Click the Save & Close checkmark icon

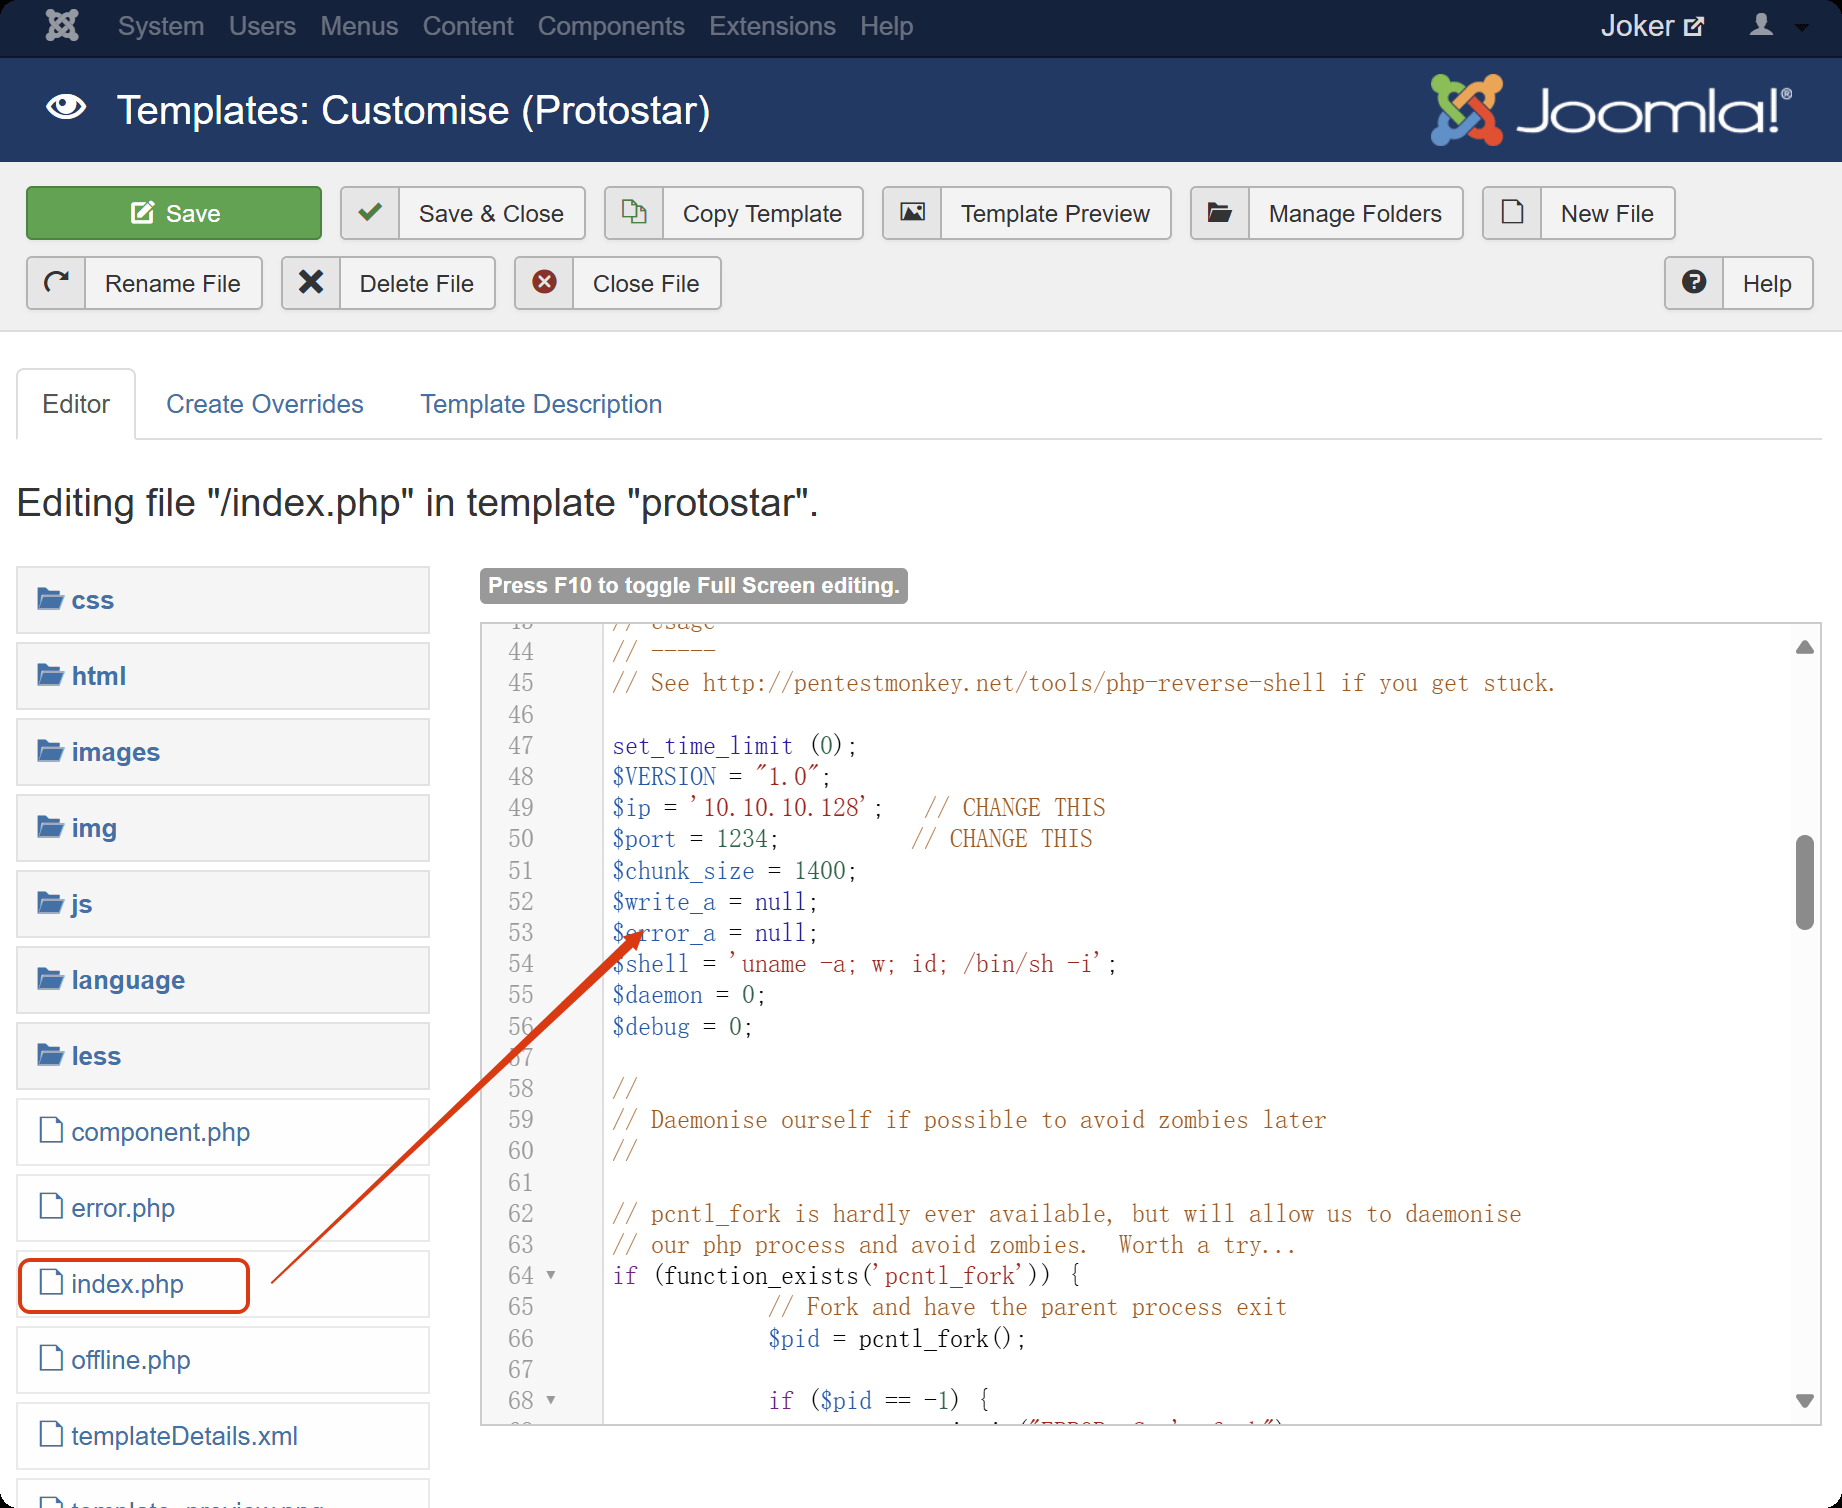tap(370, 213)
